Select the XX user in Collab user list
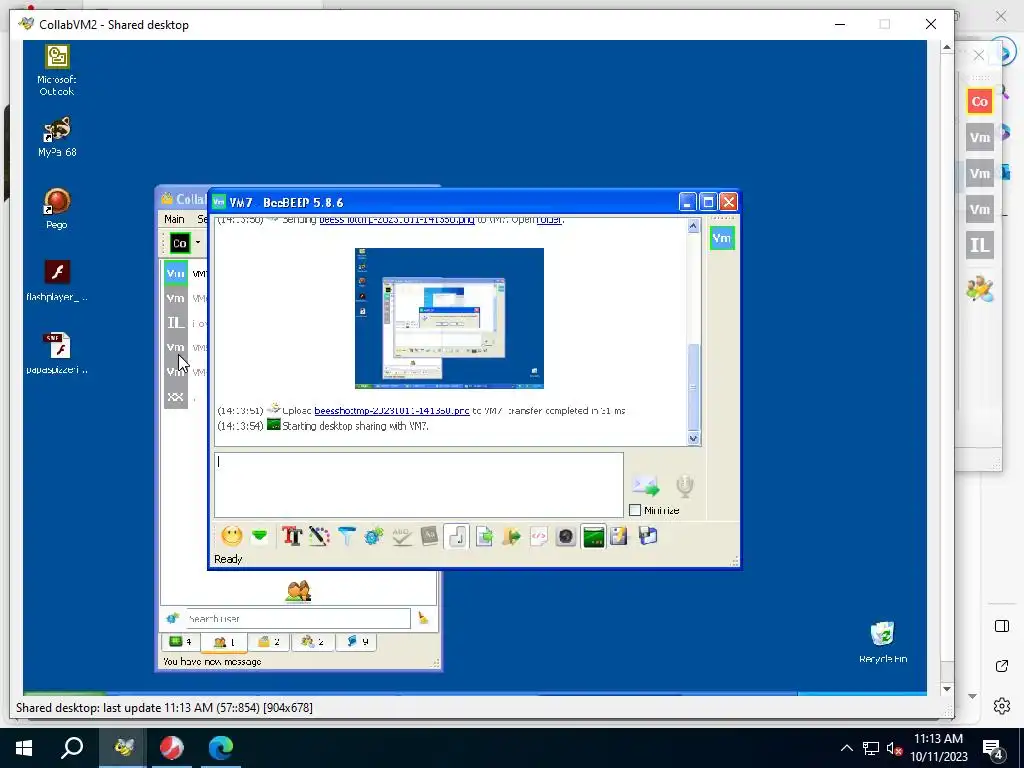Viewport: 1024px width, 768px height. [x=176, y=397]
